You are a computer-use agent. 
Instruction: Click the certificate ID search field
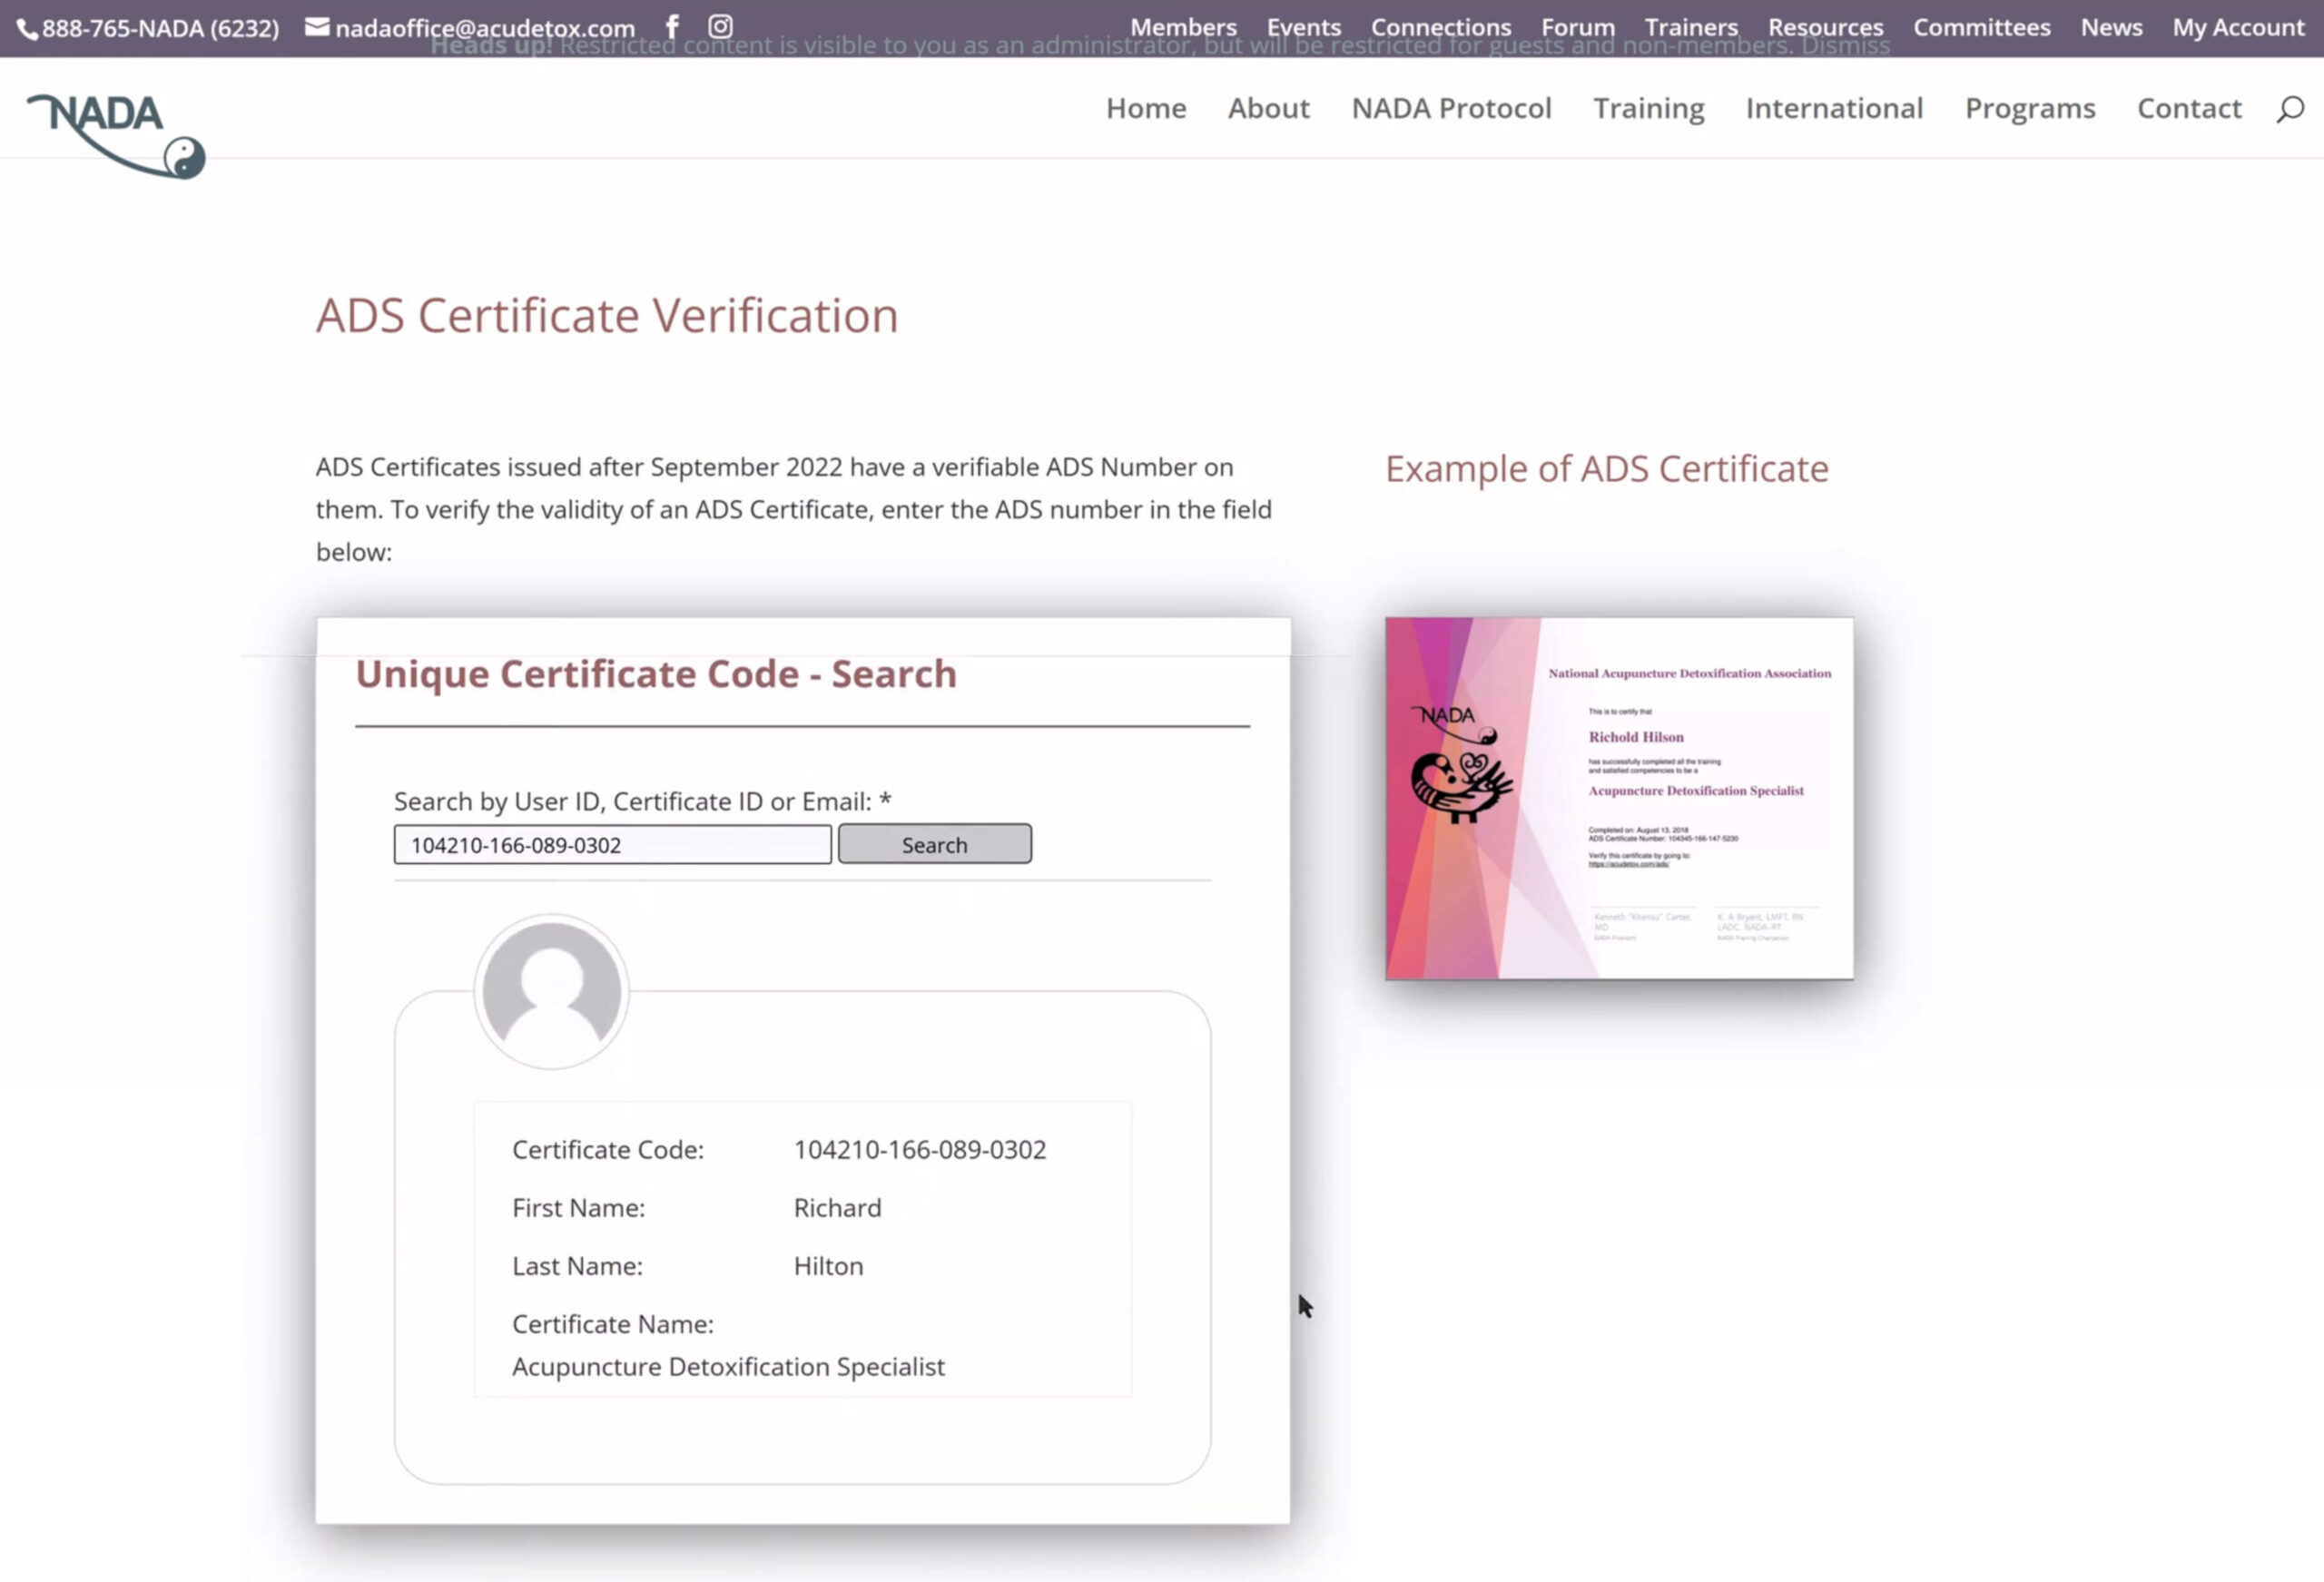pos(612,844)
